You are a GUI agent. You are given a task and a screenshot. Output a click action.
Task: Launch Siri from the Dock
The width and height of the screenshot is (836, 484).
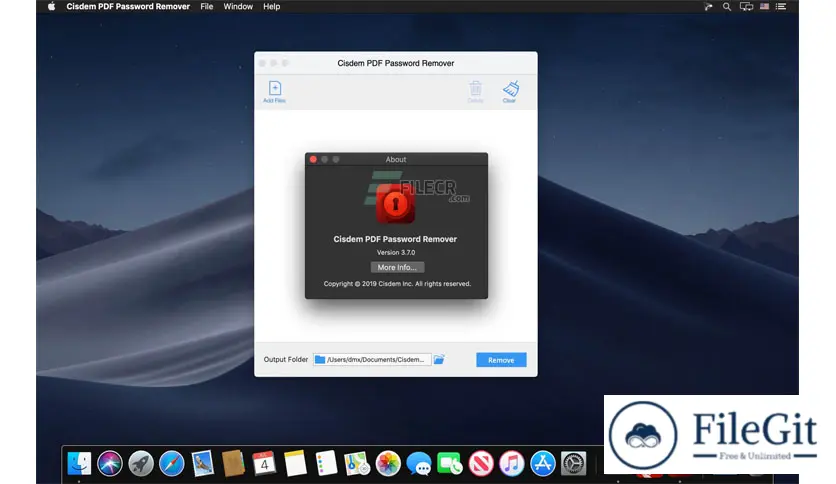110,463
